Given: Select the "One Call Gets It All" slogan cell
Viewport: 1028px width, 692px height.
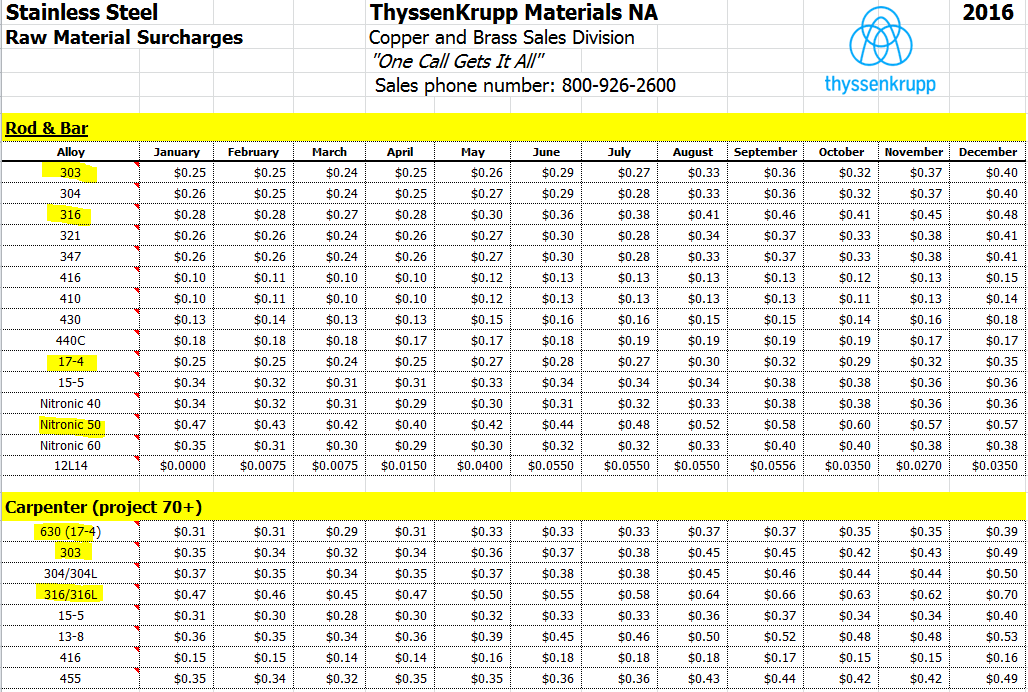Looking at the screenshot, I should (458, 61).
